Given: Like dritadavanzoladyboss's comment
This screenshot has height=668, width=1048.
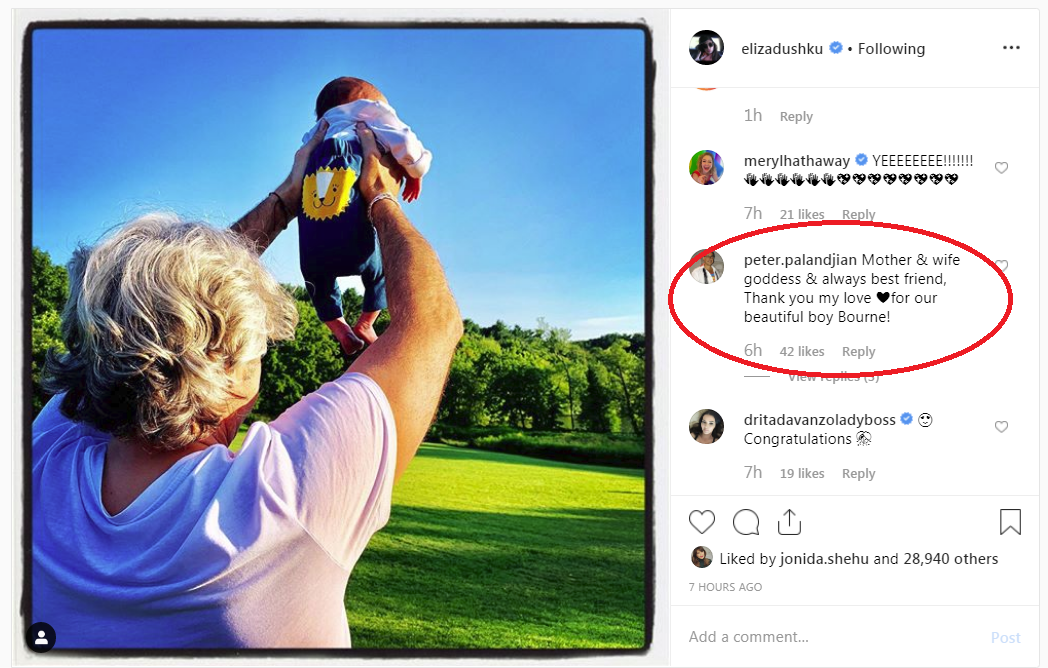Looking at the screenshot, I should pos(1001,427).
